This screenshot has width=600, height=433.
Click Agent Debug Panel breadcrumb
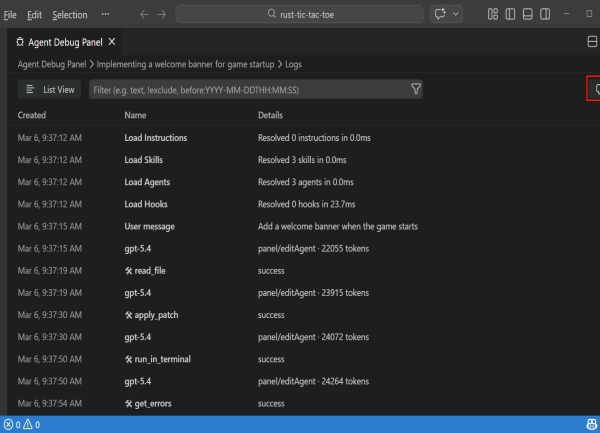(52, 64)
